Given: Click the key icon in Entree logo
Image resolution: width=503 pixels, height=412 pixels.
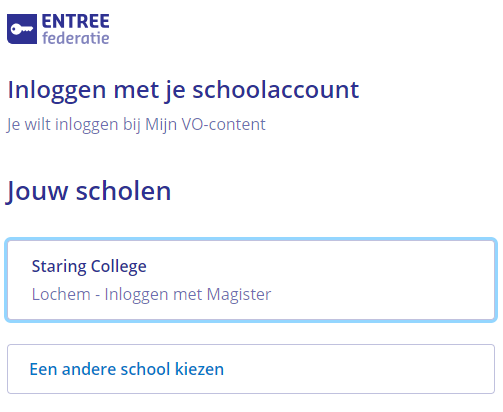Looking at the screenshot, I should (22, 29).
